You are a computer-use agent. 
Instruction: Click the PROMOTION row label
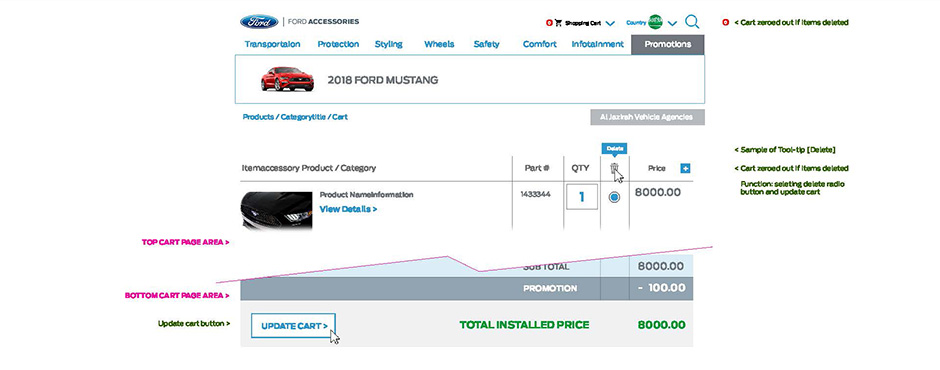pyautogui.click(x=550, y=288)
